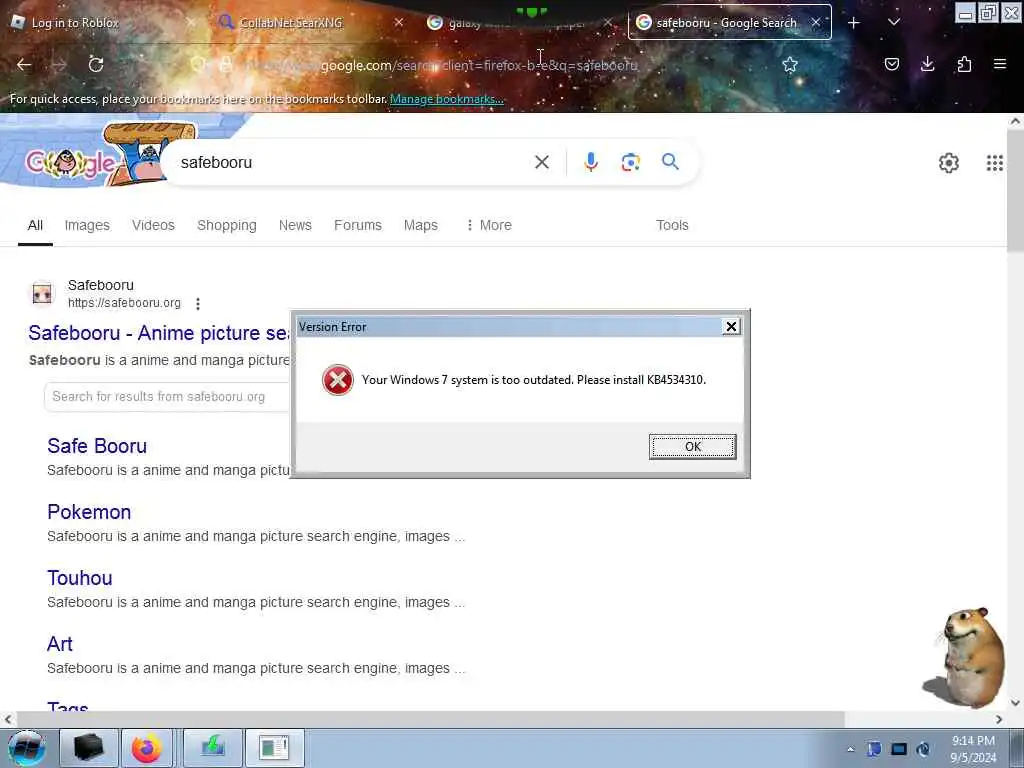This screenshot has height=768, width=1024.
Task: Select the News search filter
Action: [x=295, y=225]
